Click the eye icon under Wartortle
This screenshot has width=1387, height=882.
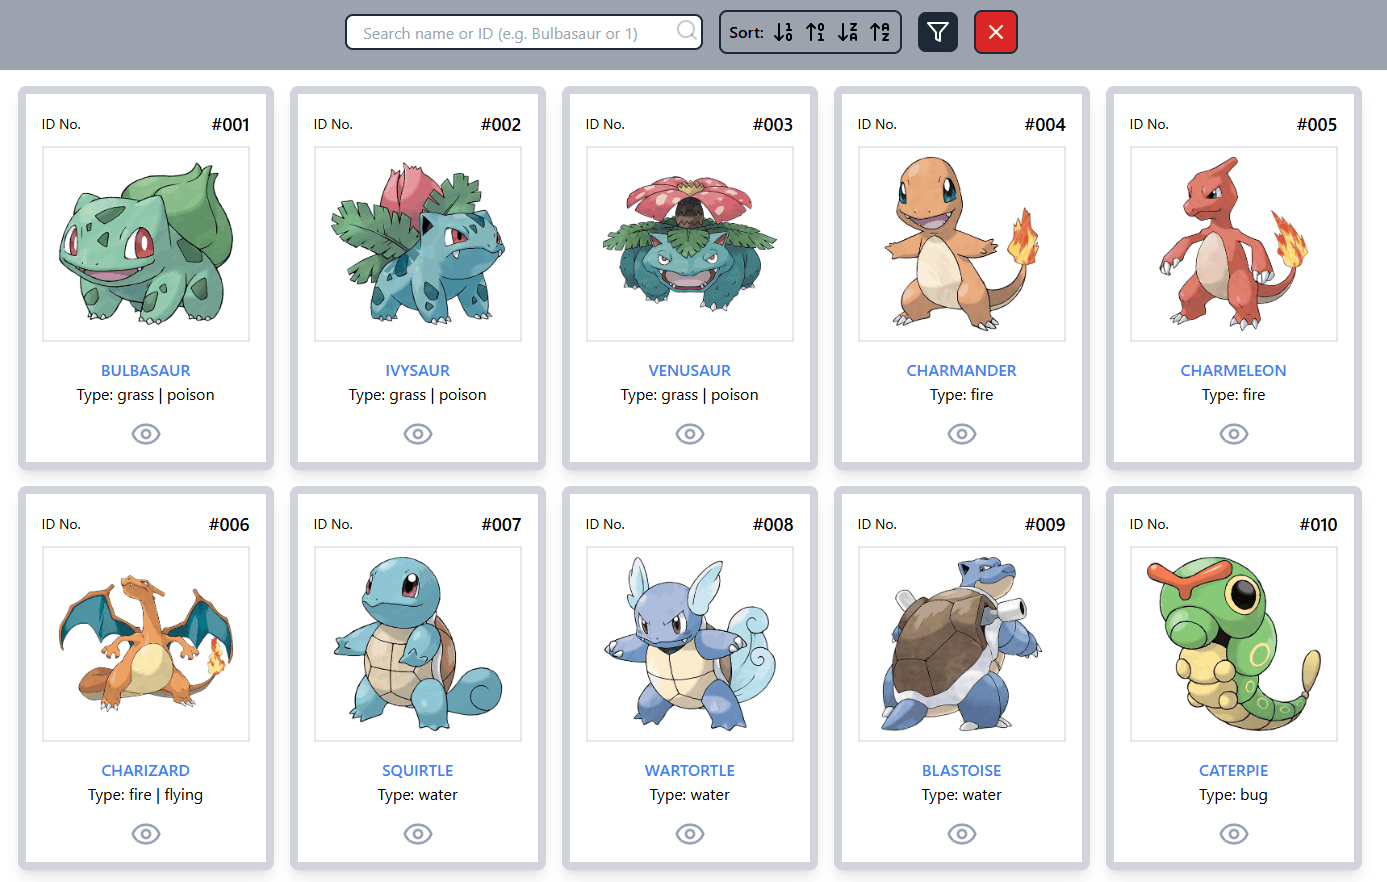690,834
